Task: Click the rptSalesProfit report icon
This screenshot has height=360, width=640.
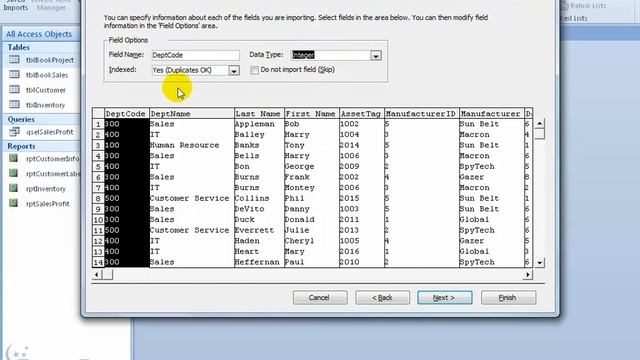Action: [x=14, y=203]
